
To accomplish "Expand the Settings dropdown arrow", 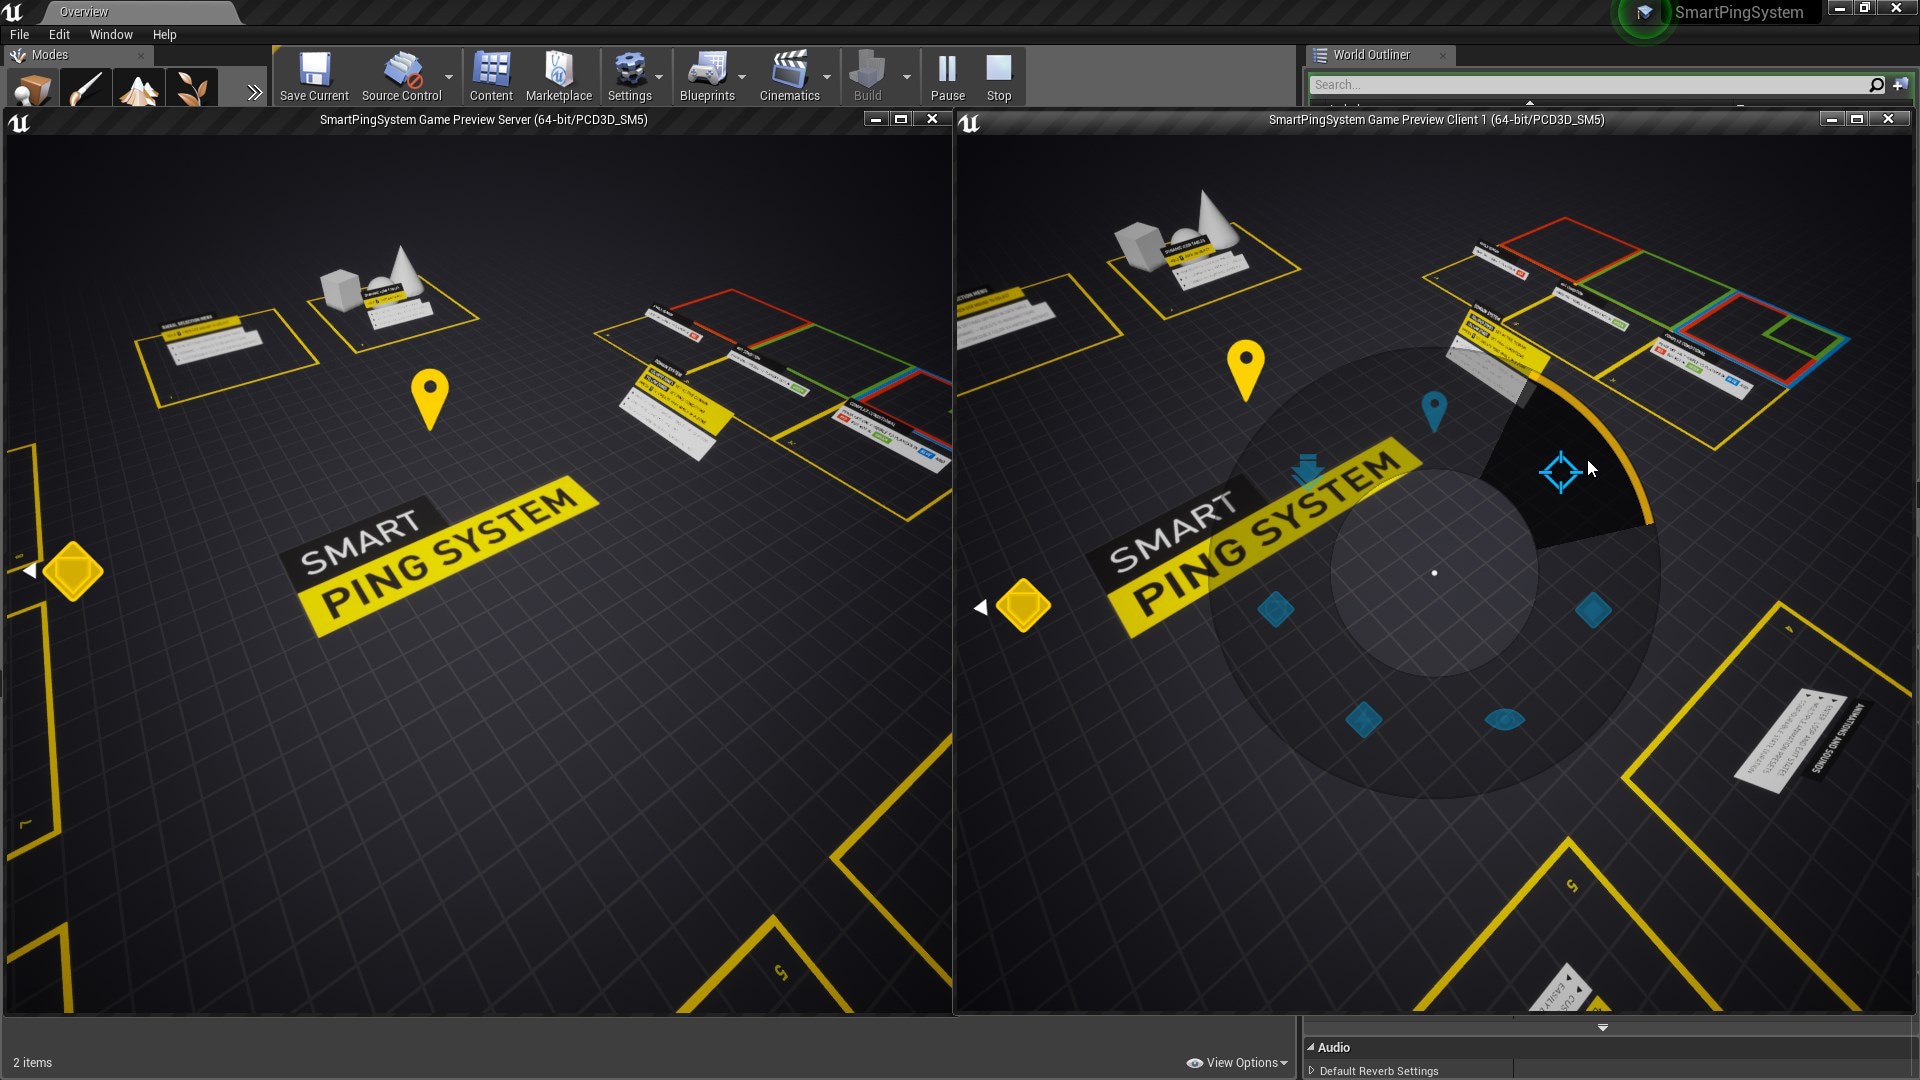I will [659, 77].
